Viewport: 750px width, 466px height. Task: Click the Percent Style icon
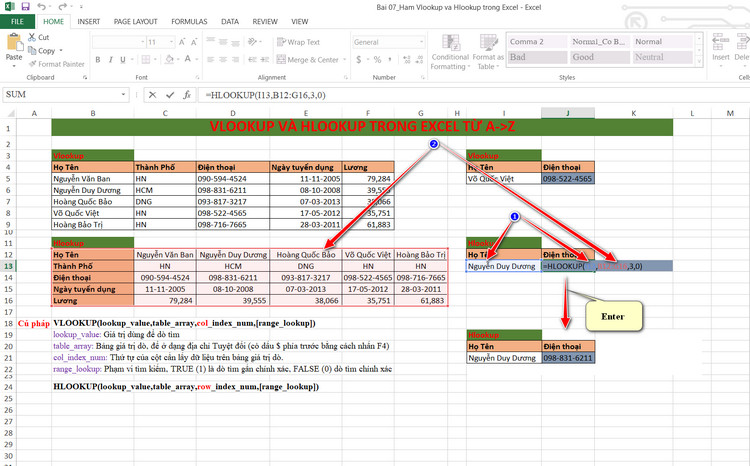tap(377, 59)
